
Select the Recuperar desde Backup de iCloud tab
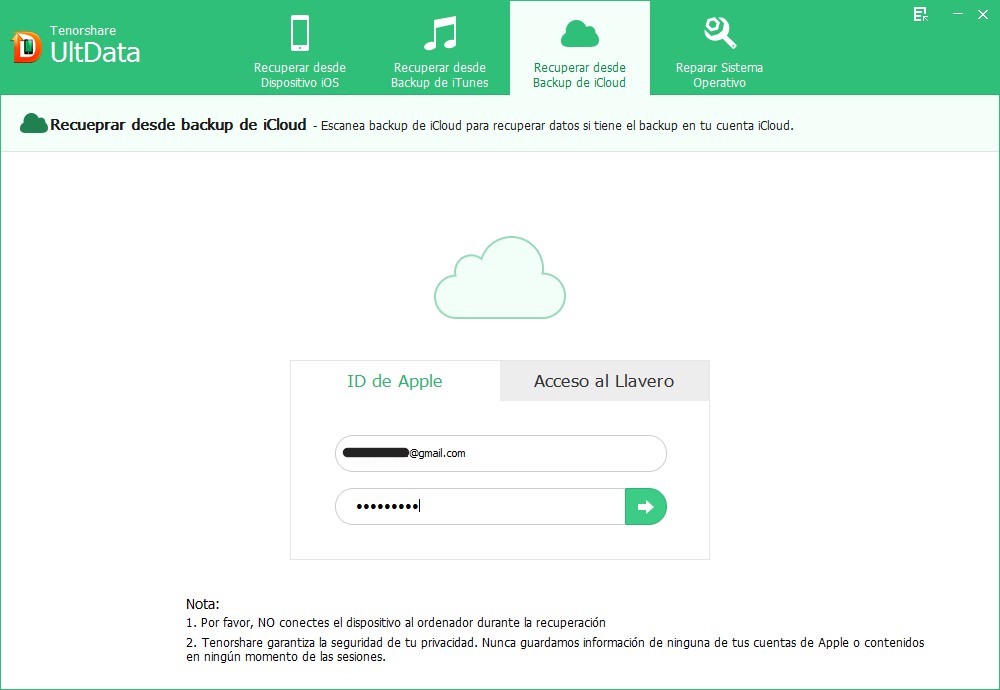point(580,48)
